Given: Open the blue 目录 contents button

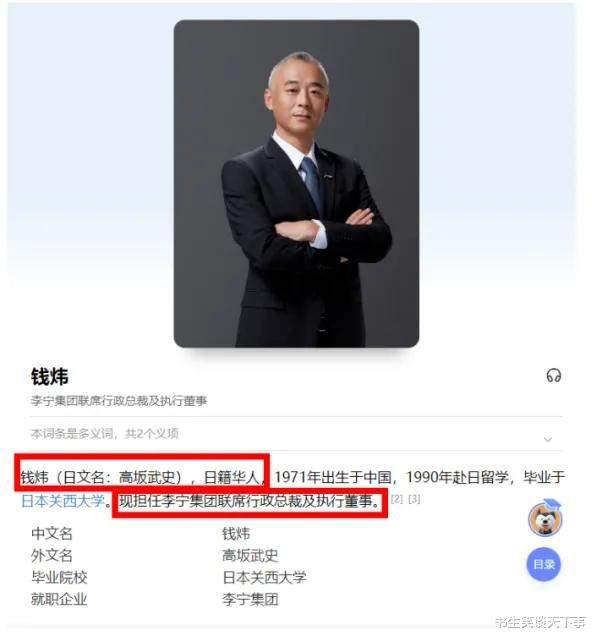Looking at the screenshot, I should pos(544,564).
